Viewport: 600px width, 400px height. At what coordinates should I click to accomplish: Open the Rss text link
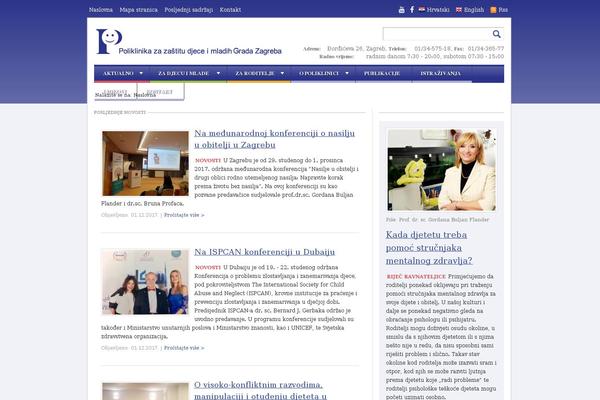coord(503,10)
